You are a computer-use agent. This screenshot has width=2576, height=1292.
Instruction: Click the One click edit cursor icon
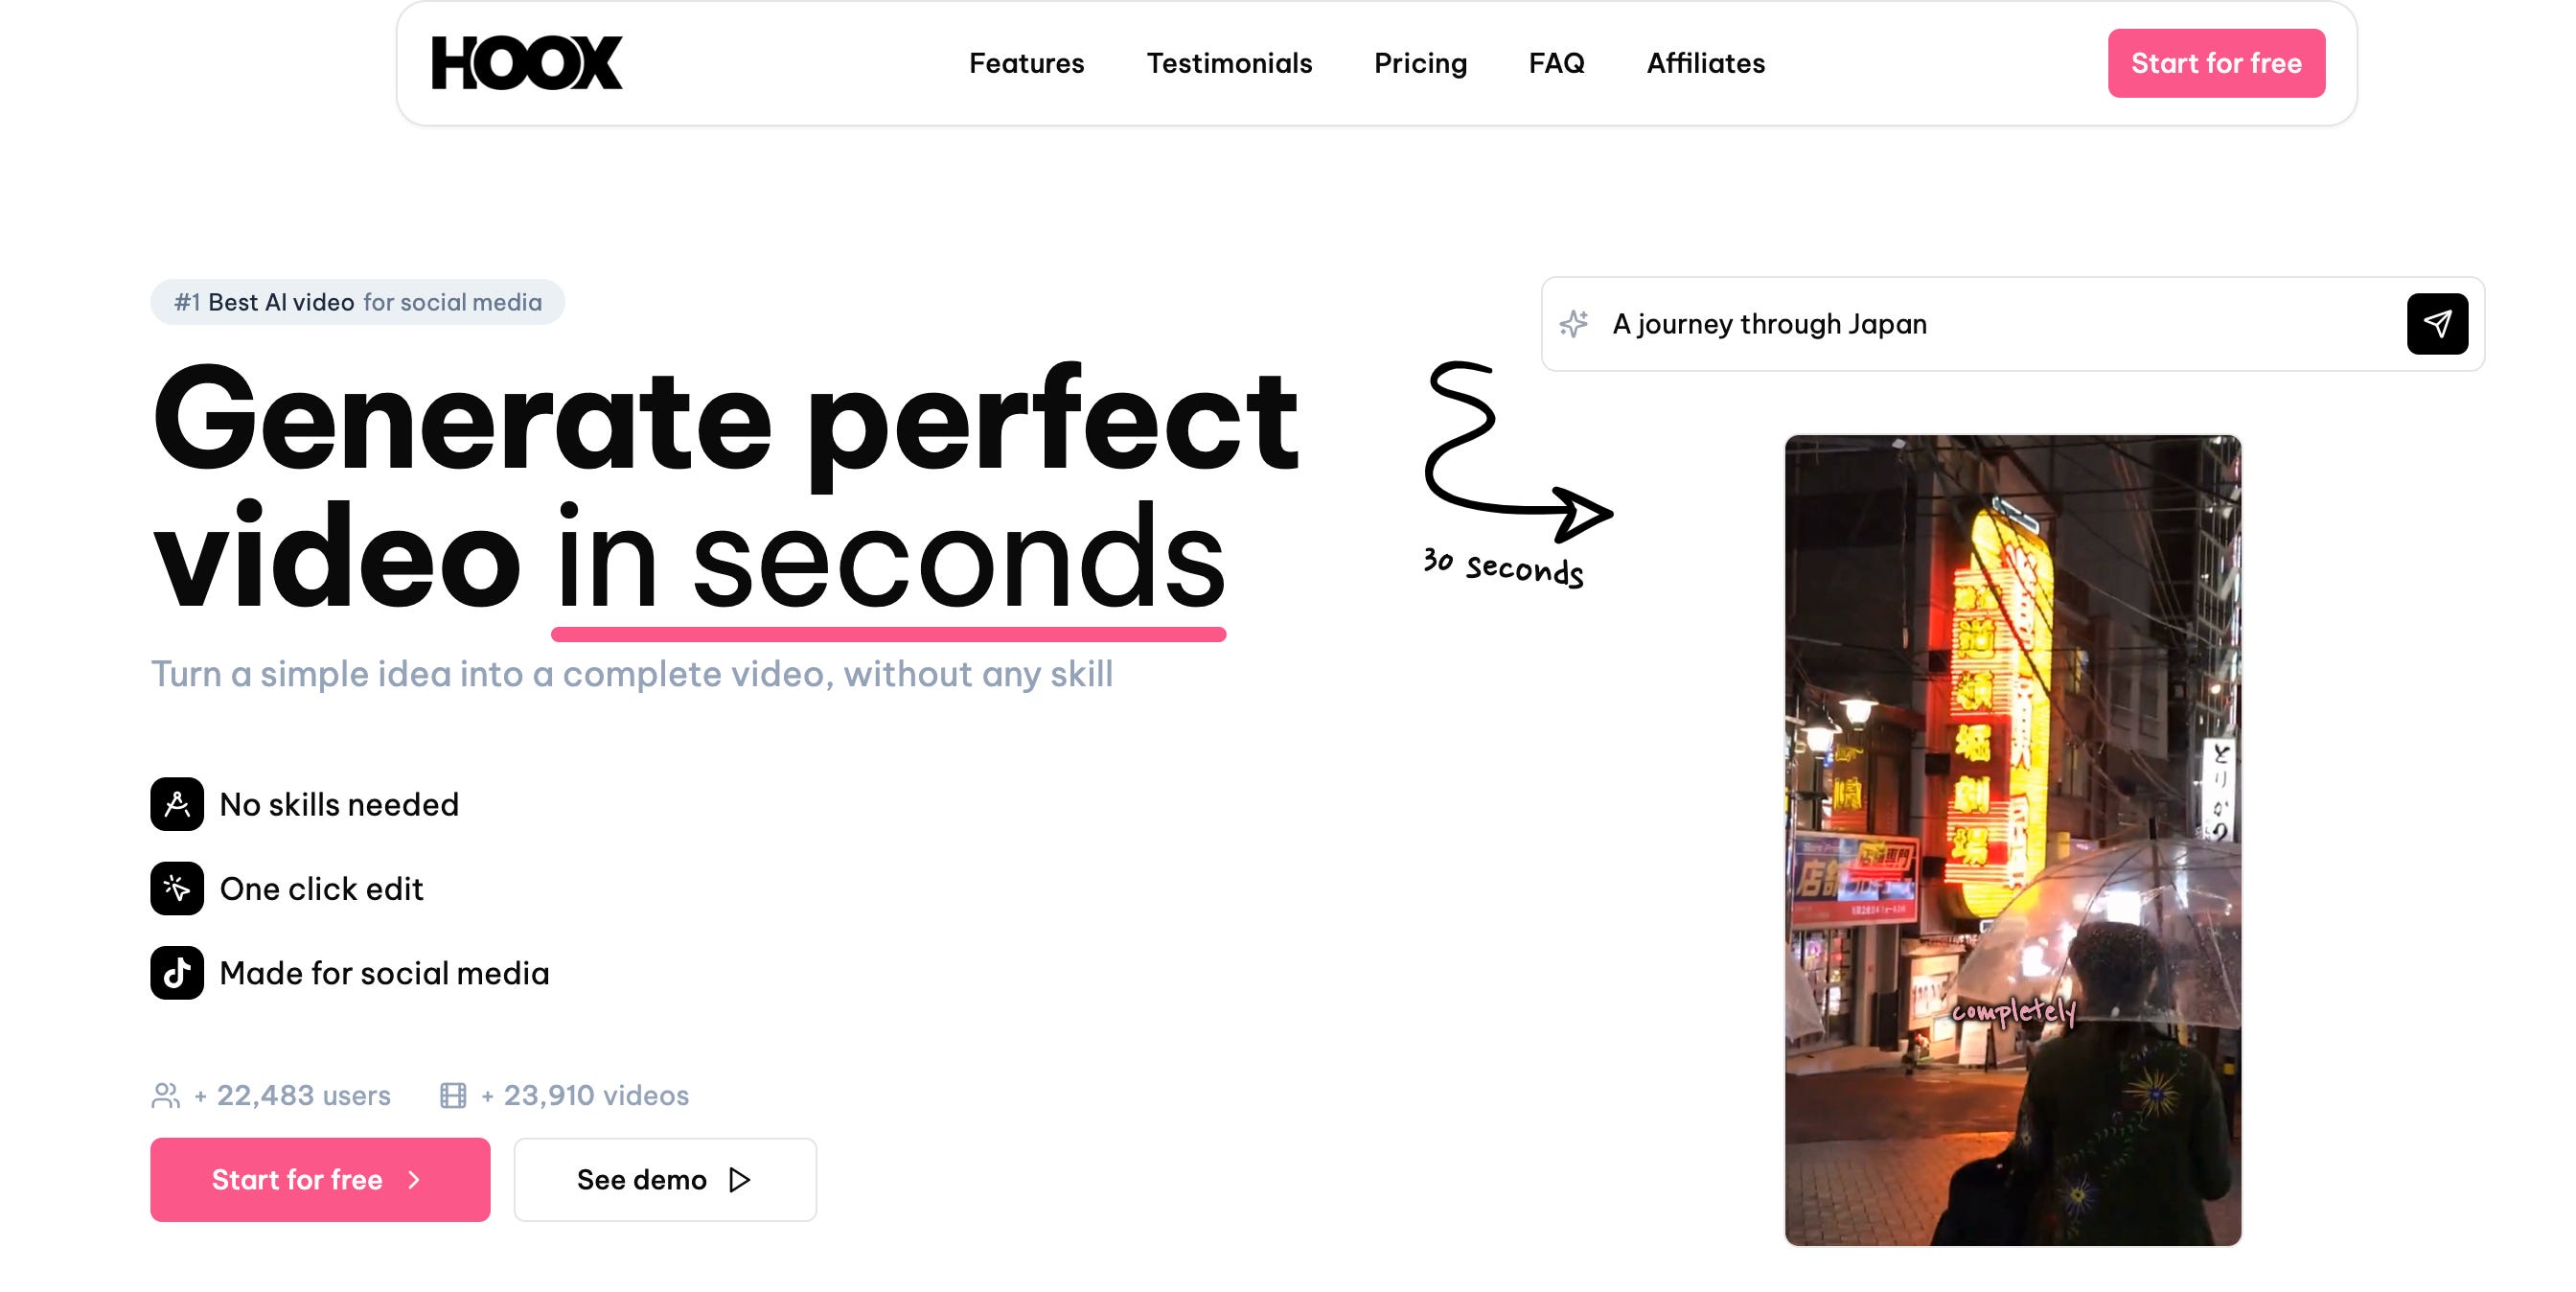tap(177, 888)
